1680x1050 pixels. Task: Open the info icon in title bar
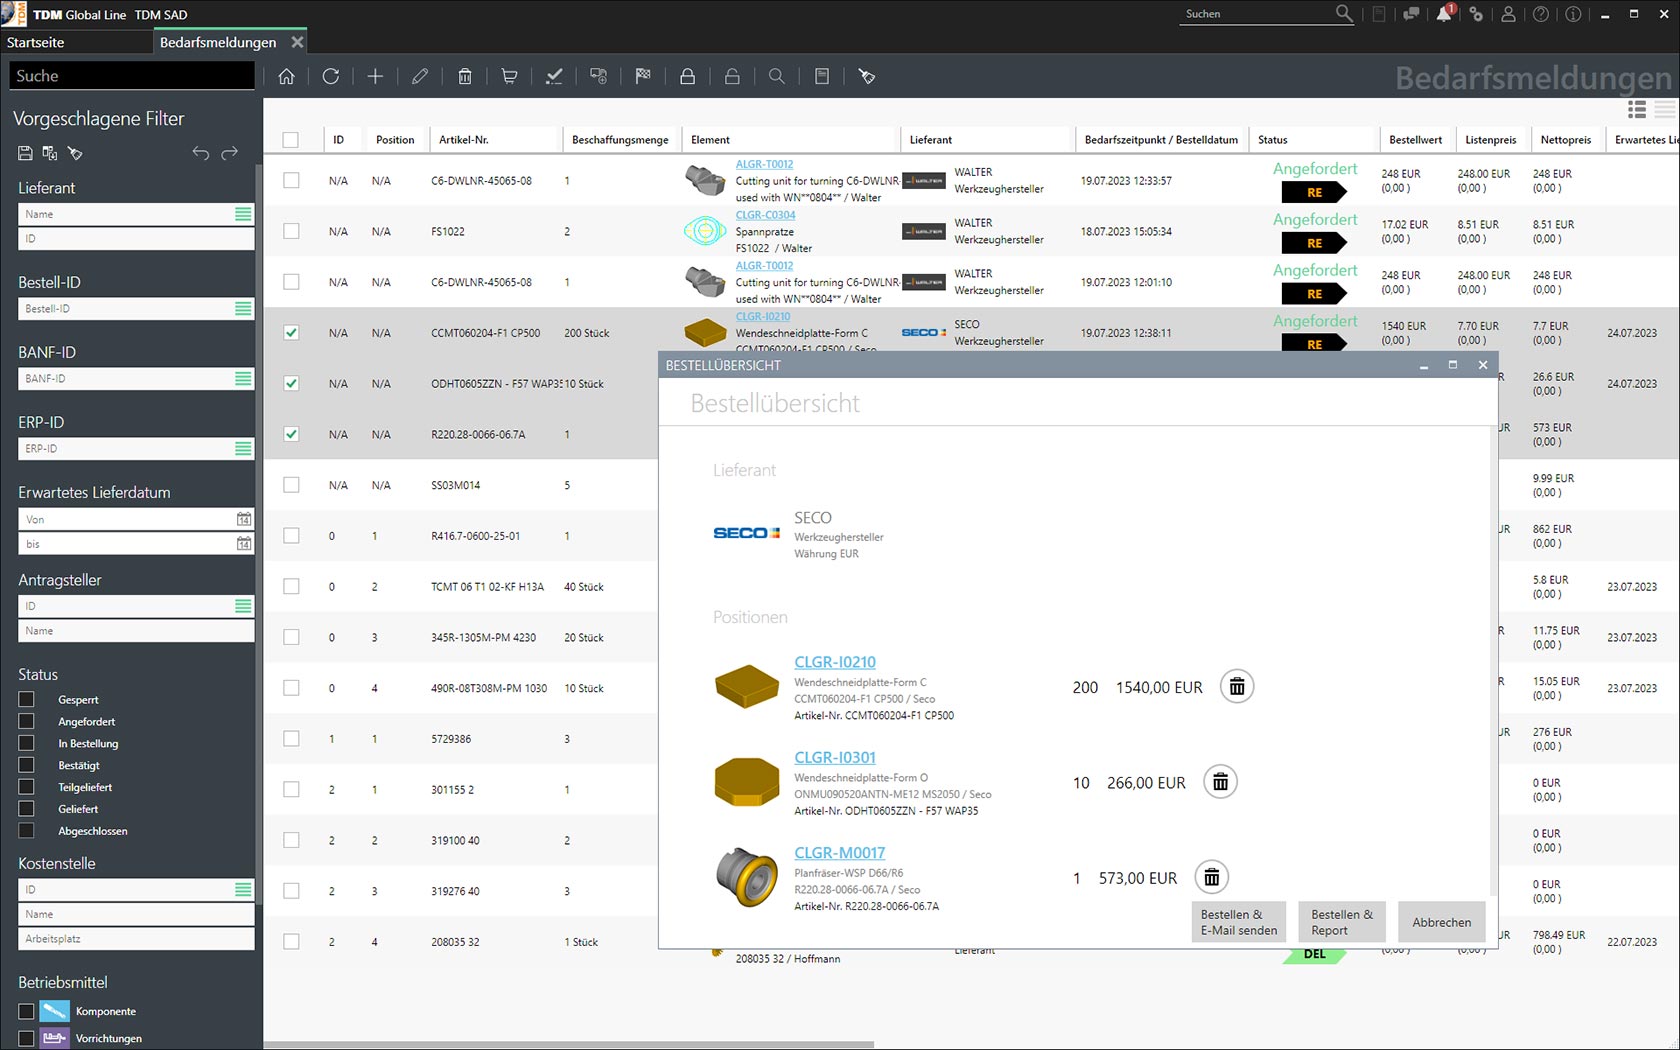point(1573,14)
